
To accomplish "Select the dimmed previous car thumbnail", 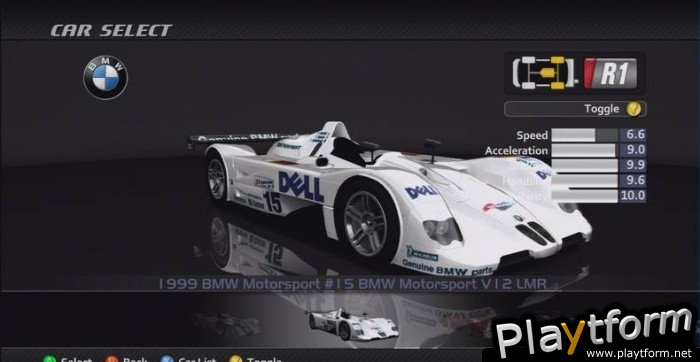I will click(228, 324).
